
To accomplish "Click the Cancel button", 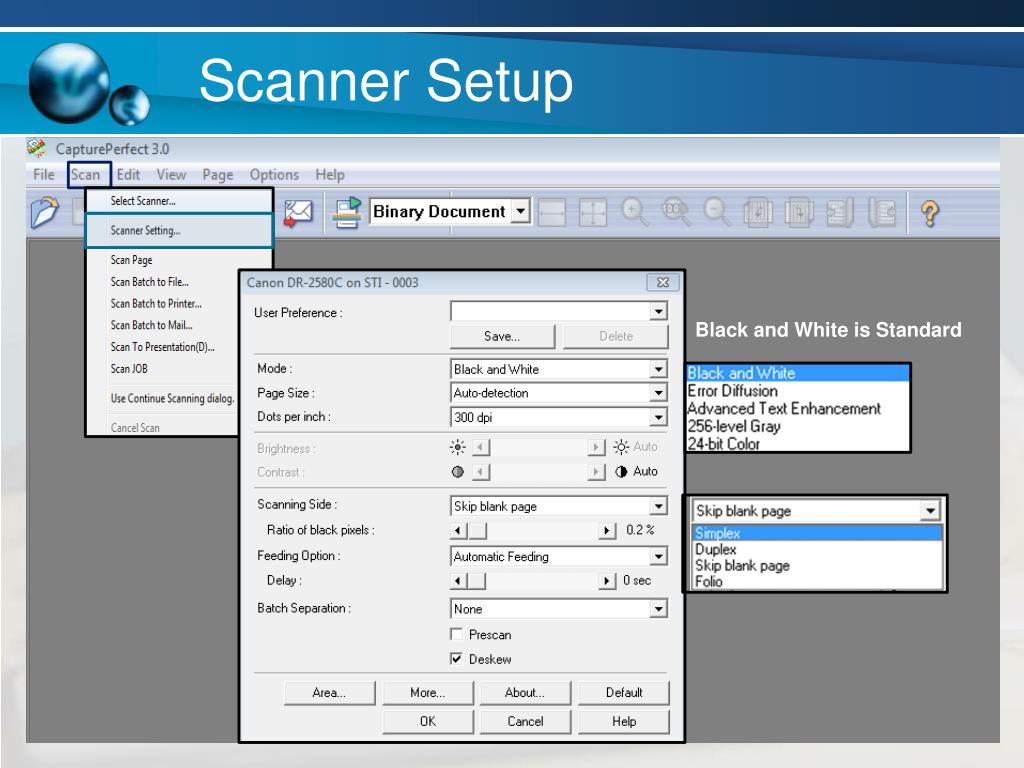I will (x=525, y=722).
